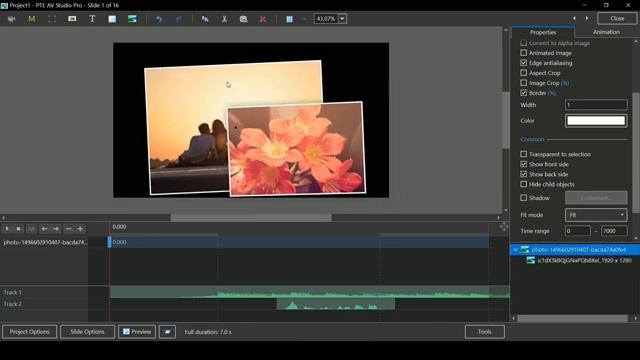The image size is (640, 360).
Task: Stop playback with the stop button
Action: (x=19, y=229)
